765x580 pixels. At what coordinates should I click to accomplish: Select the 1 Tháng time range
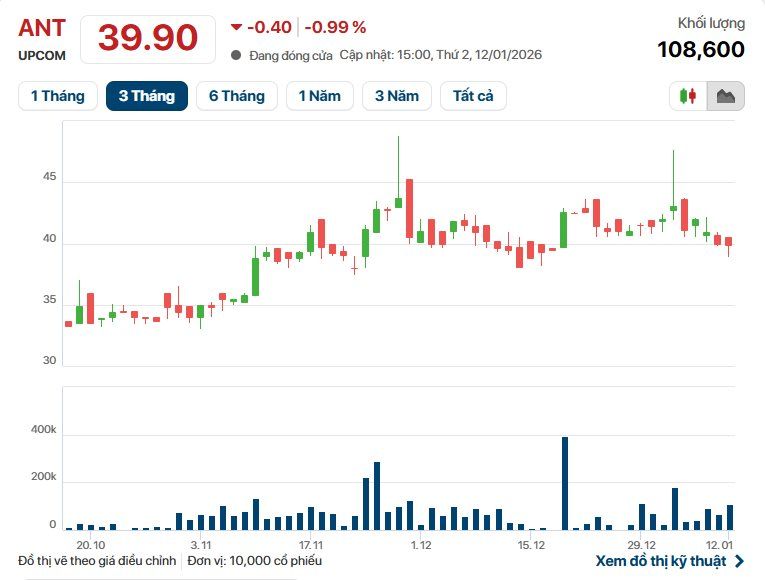click(x=58, y=96)
